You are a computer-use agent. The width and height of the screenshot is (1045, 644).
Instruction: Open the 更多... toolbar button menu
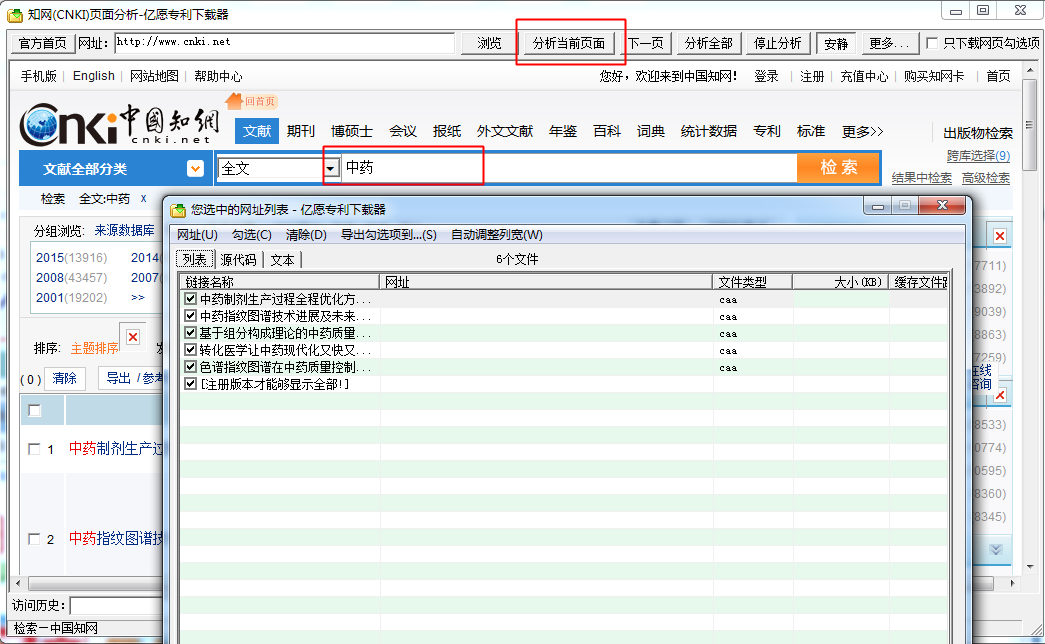point(888,43)
